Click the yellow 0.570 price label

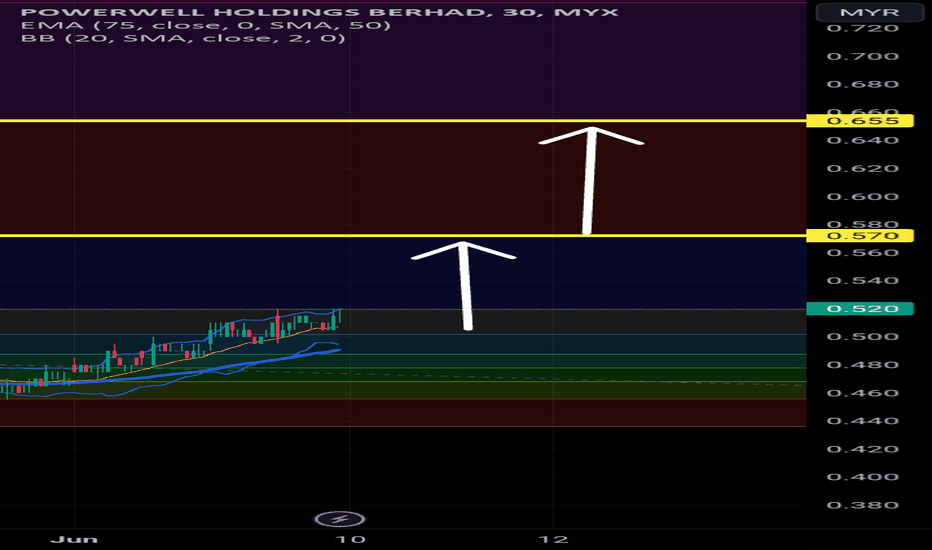tap(860, 236)
